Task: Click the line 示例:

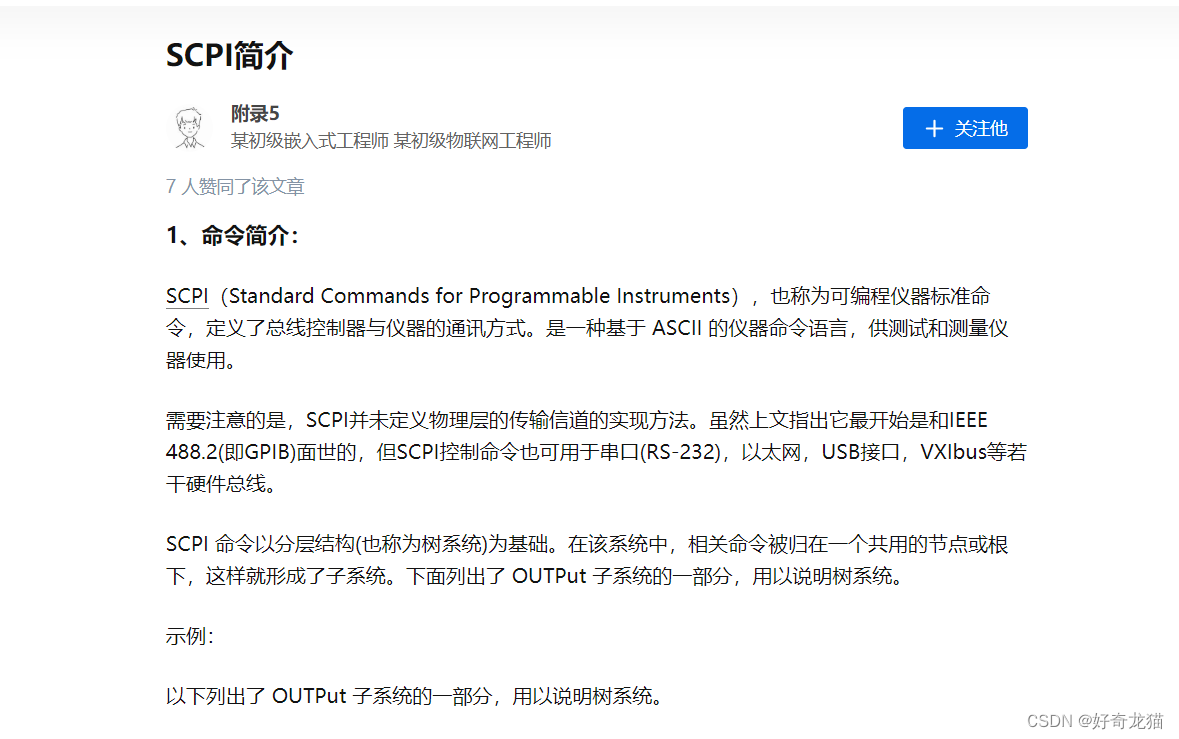Action: point(189,637)
